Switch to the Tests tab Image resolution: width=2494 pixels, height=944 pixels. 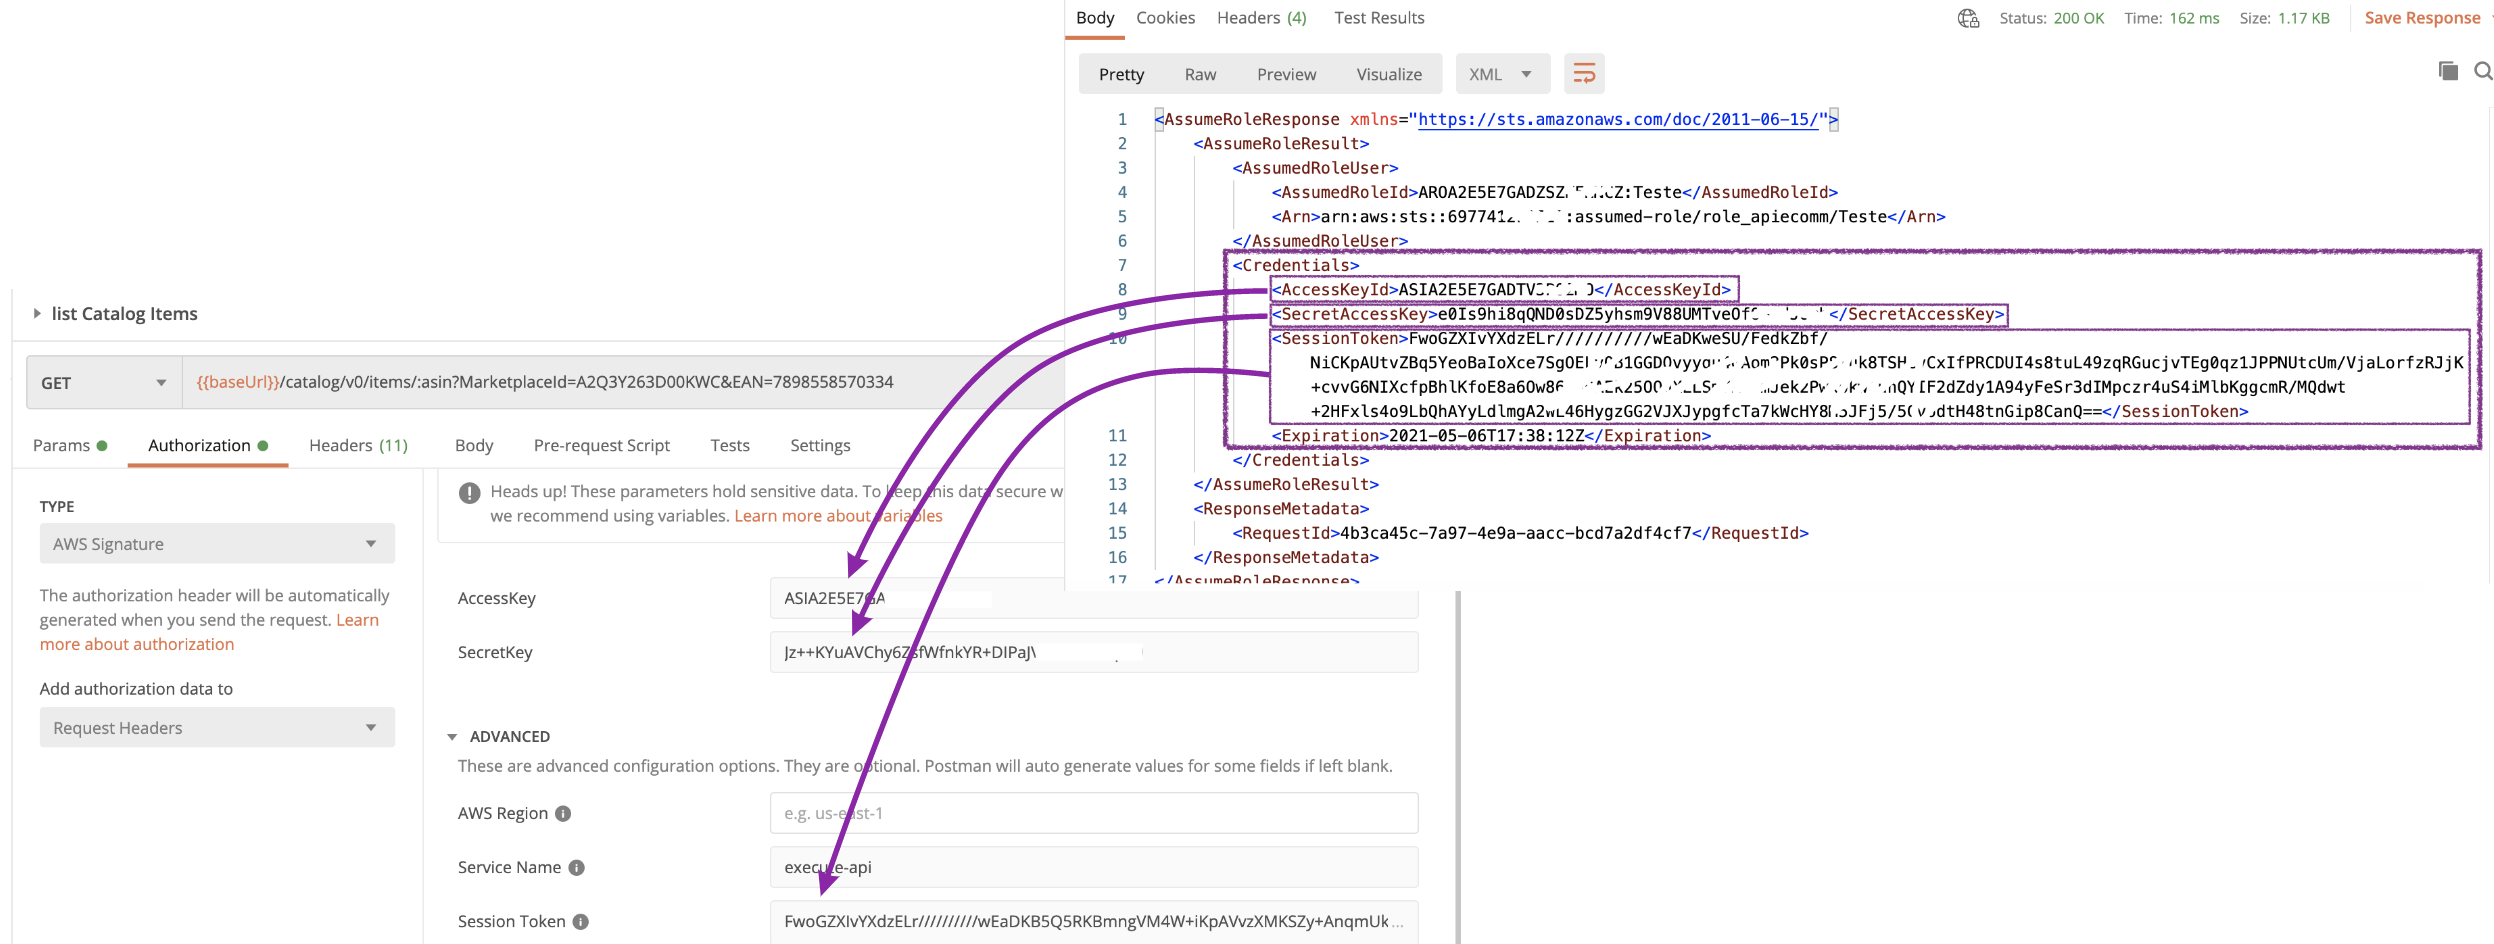(x=730, y=446)
